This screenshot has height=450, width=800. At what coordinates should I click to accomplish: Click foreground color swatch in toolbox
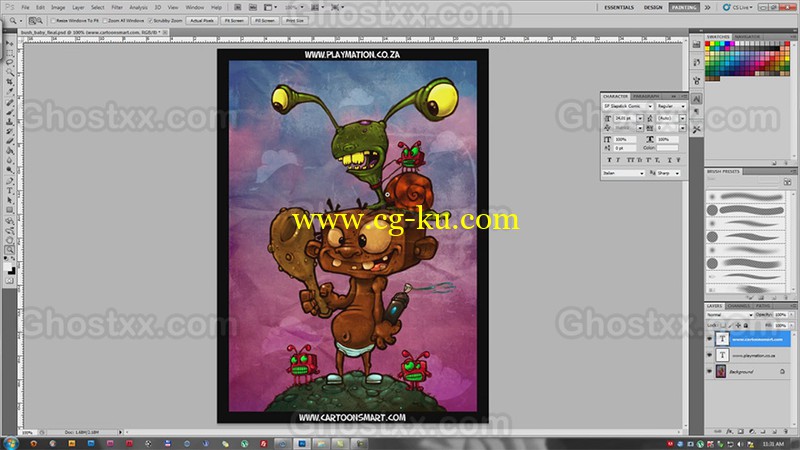(8, 267)
